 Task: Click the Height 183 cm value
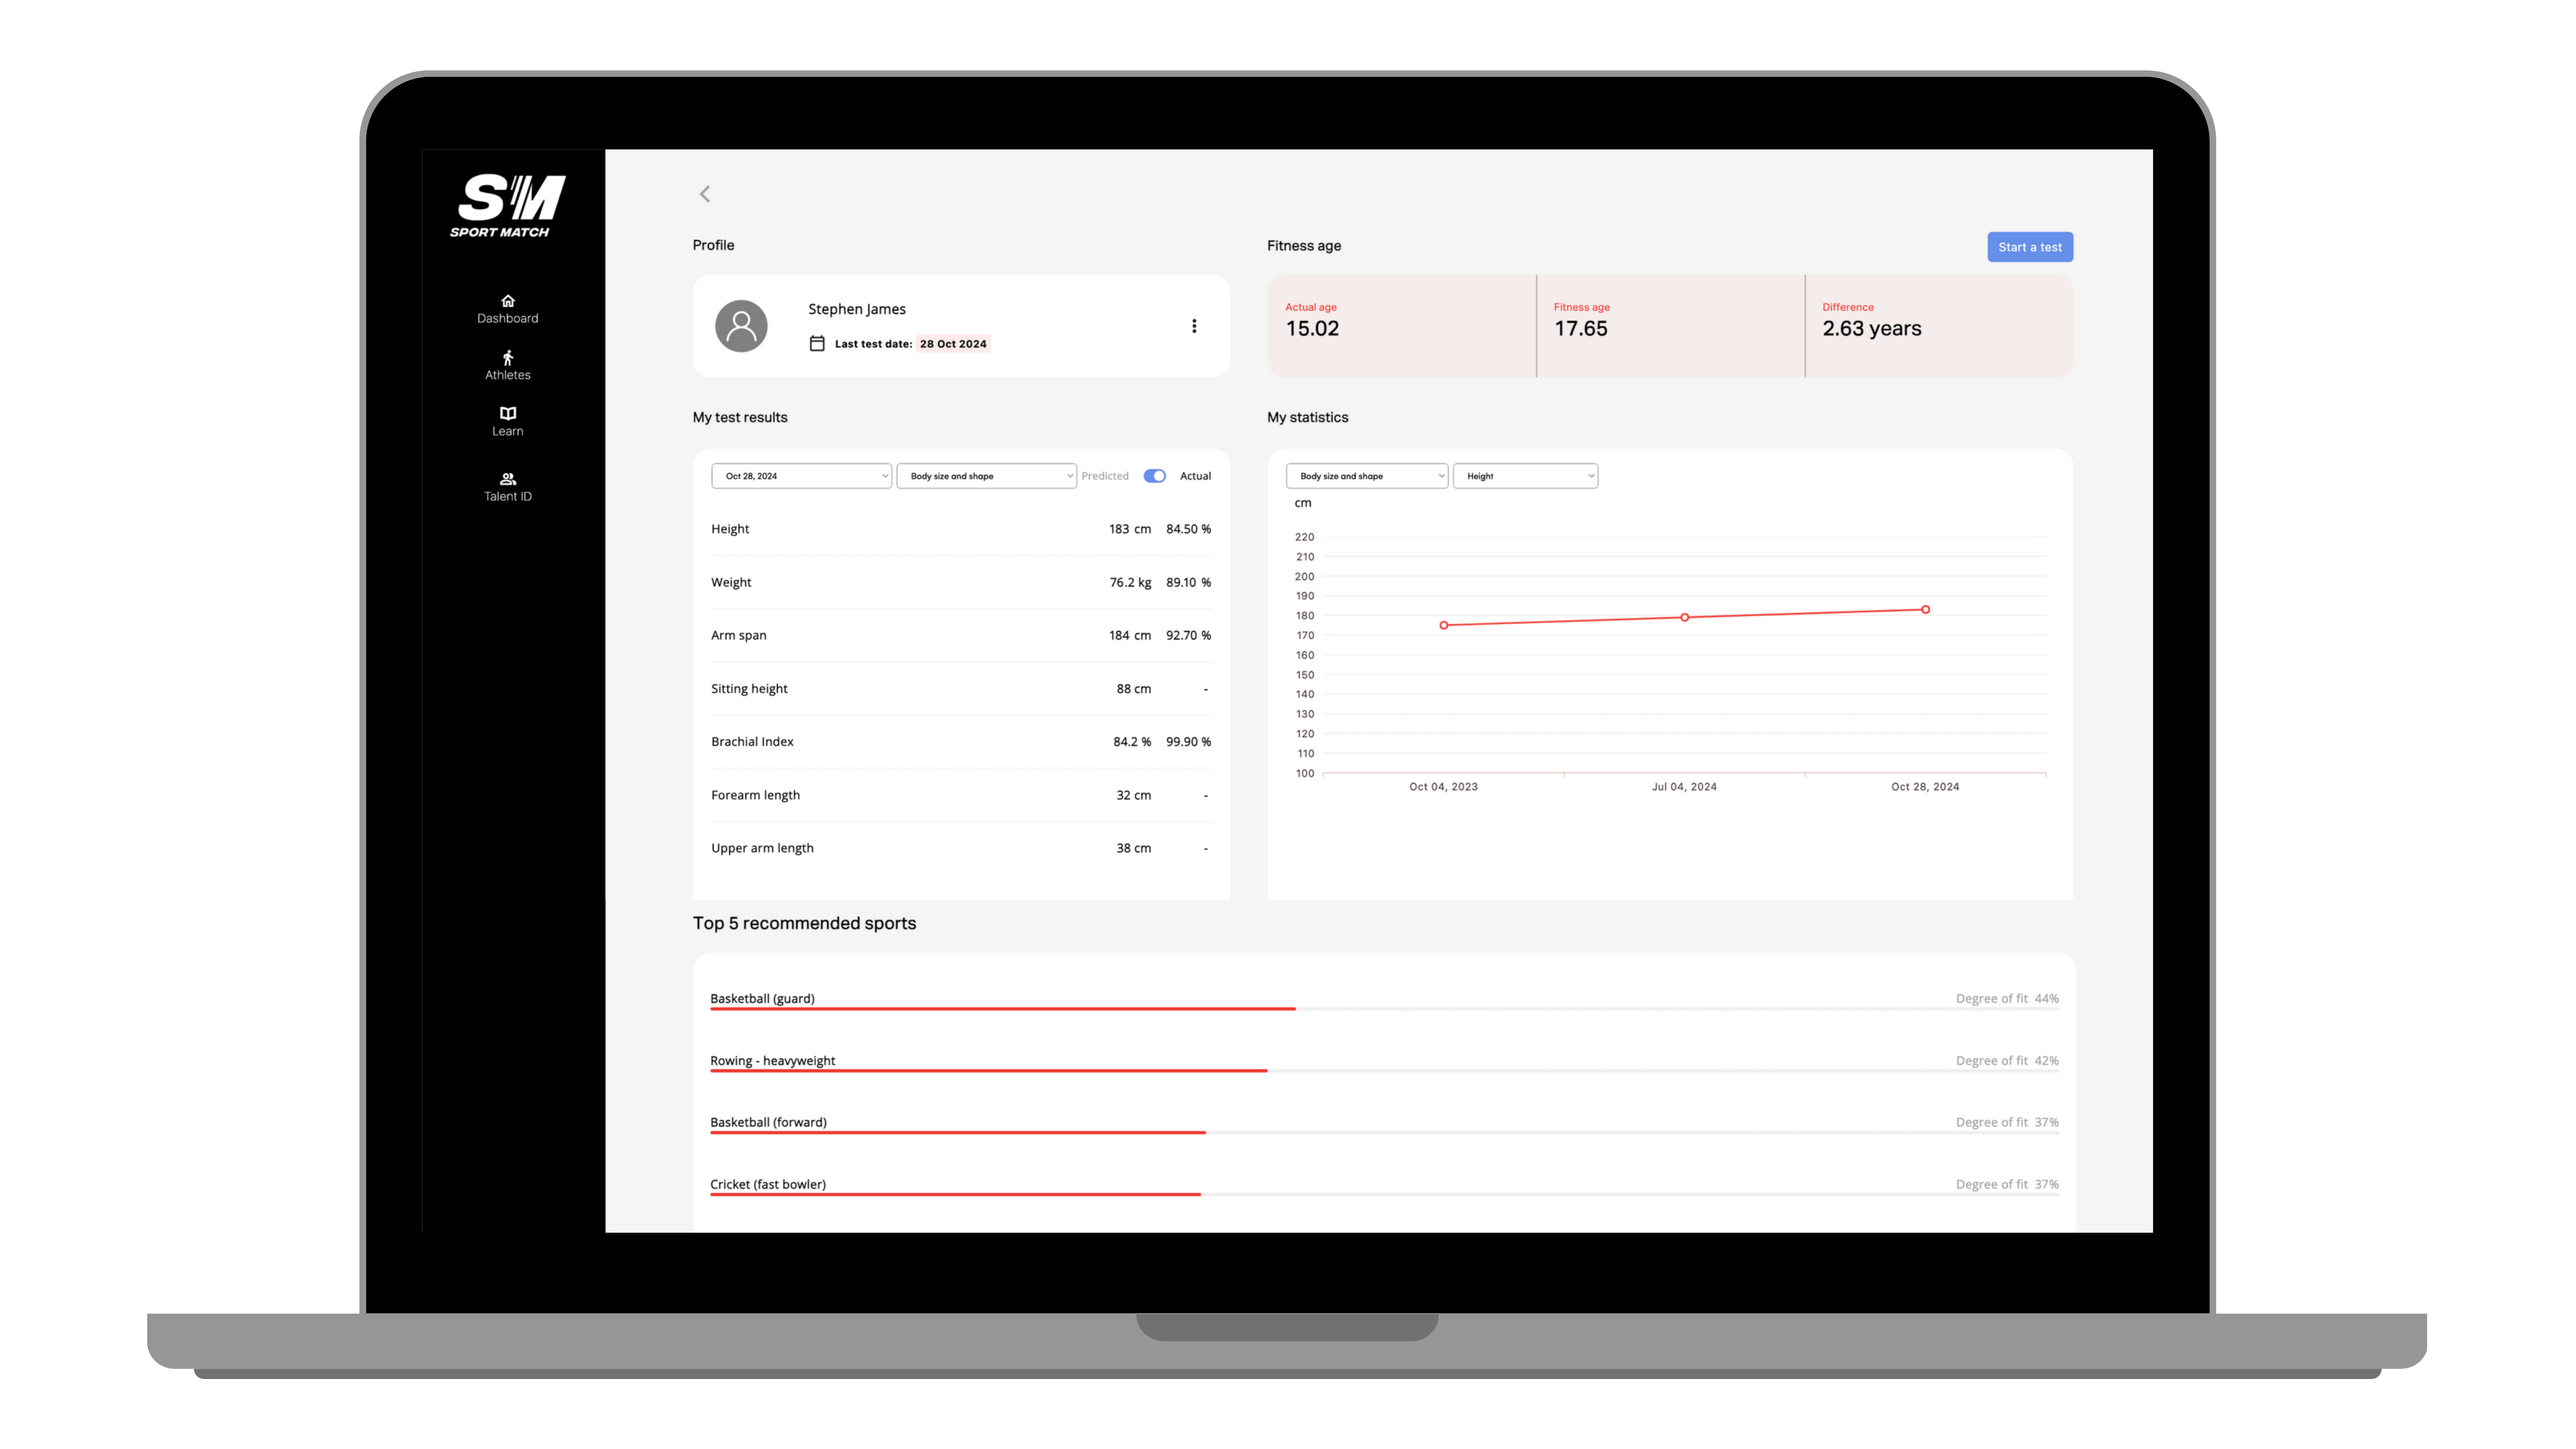coord(1130,529)
